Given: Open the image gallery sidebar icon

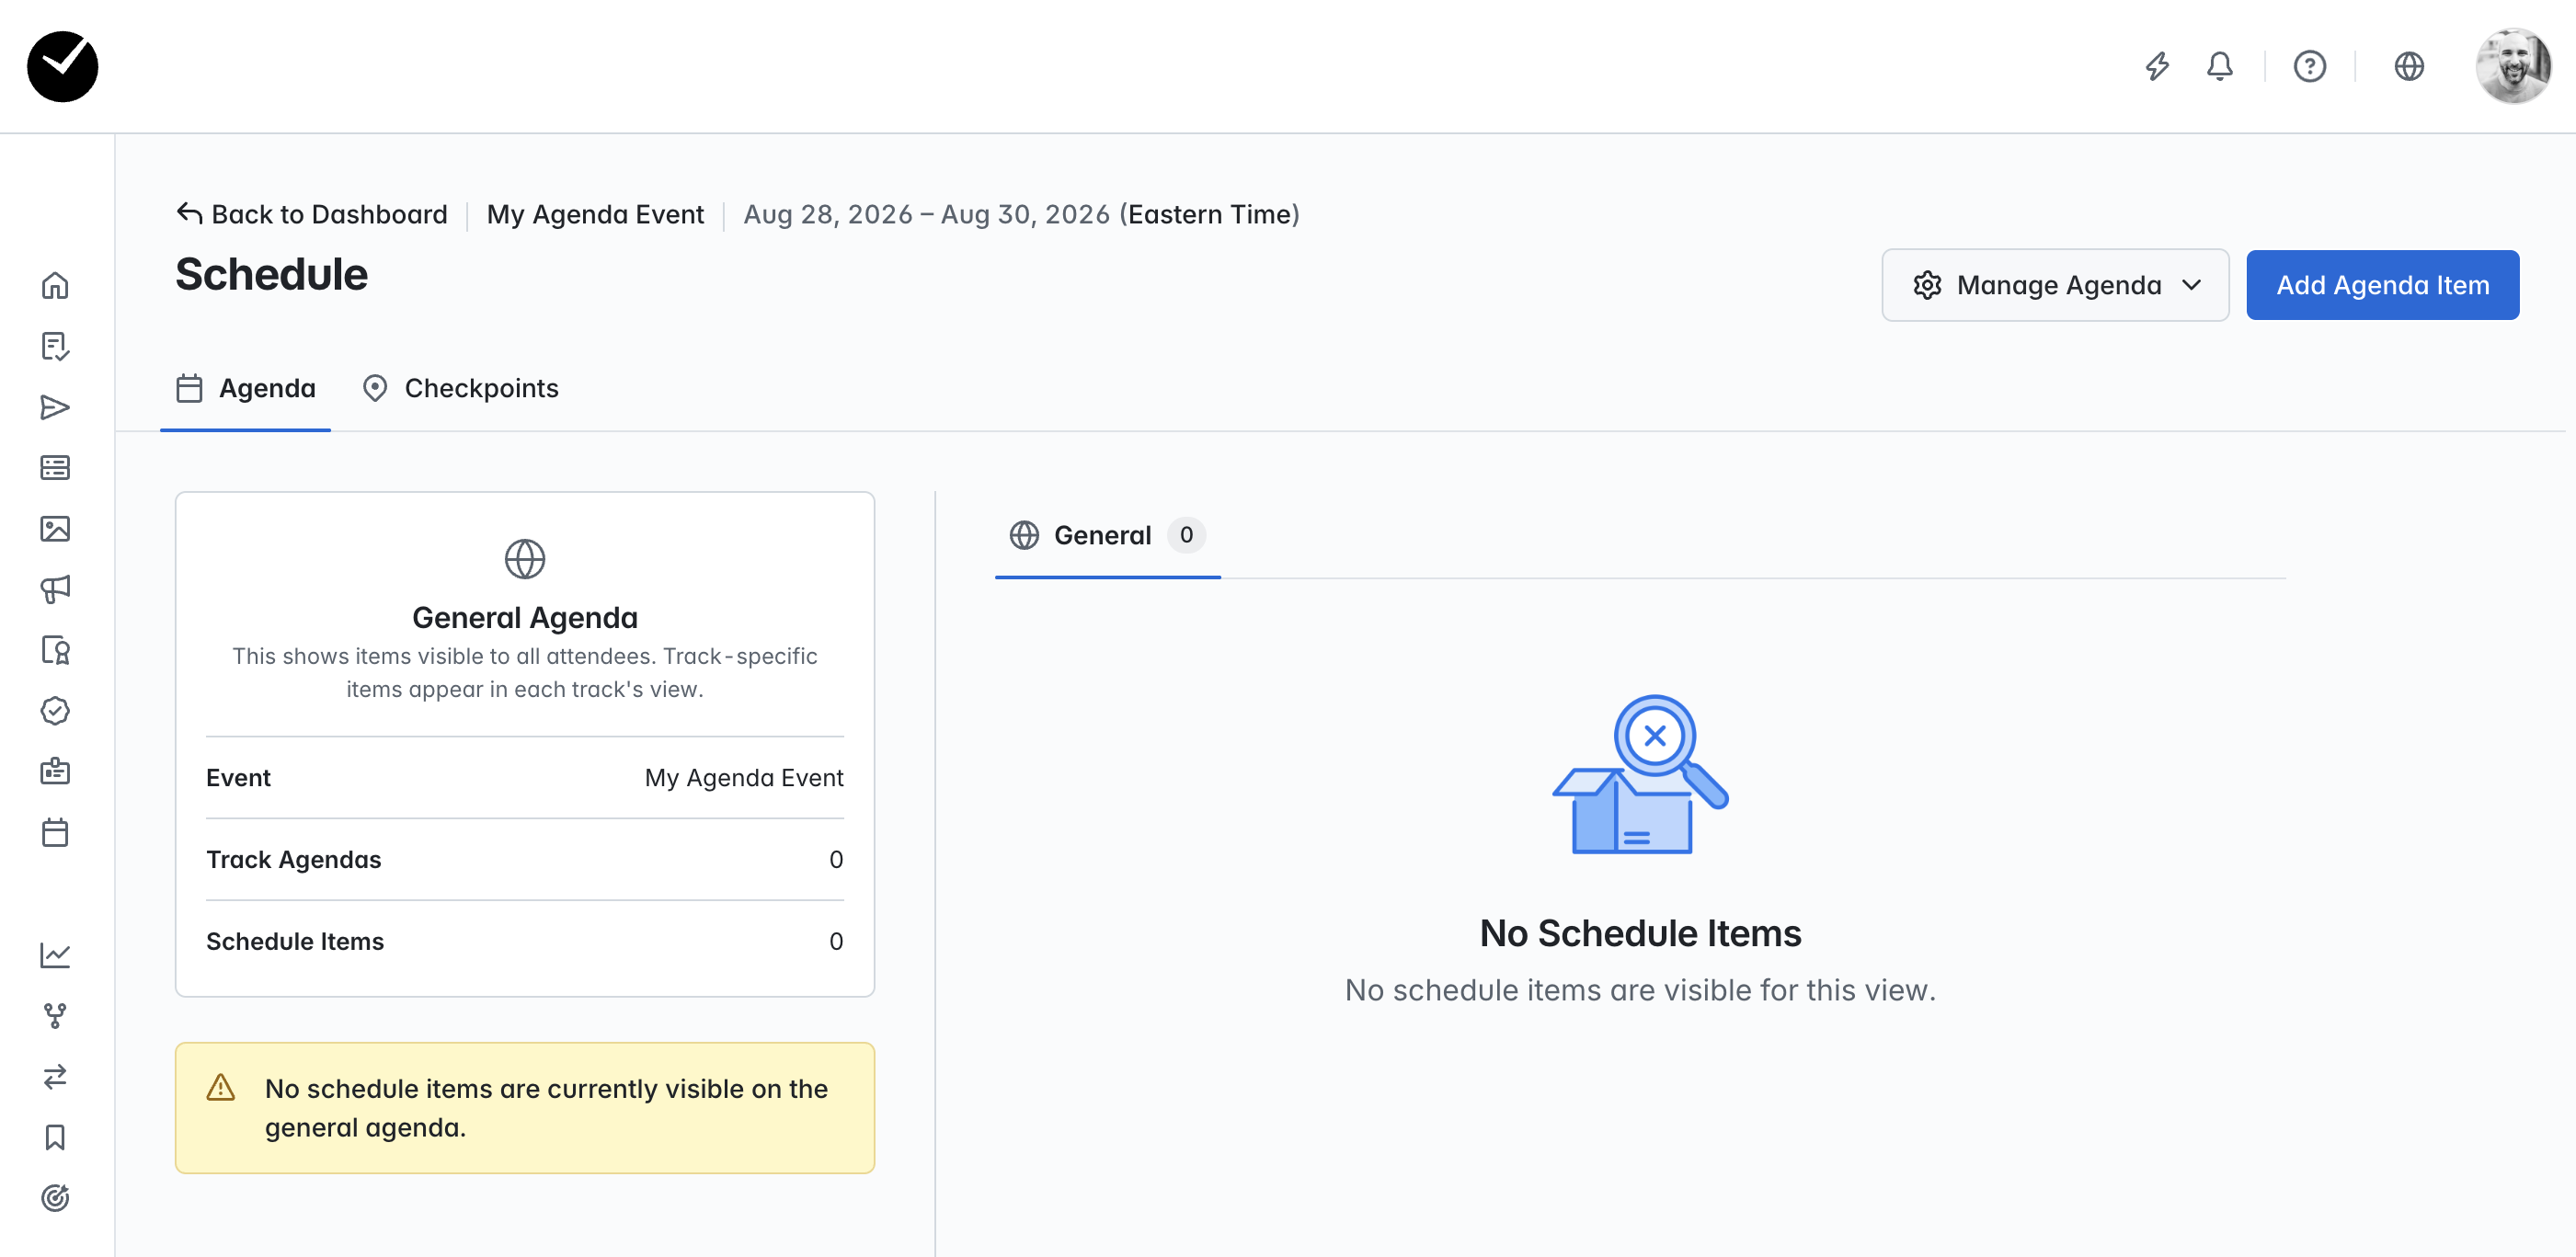Looking at the screenshot, I should click(x=55, y=529).
